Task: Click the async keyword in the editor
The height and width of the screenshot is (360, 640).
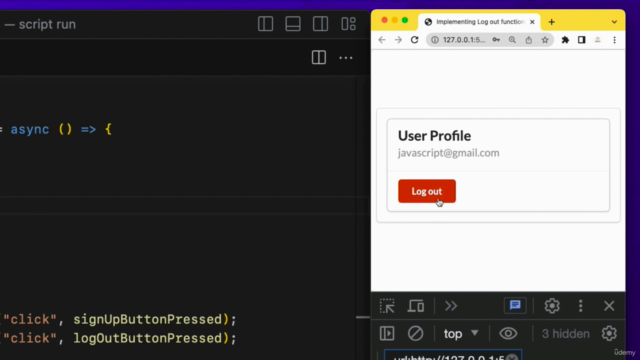Action: pos(30,129)
